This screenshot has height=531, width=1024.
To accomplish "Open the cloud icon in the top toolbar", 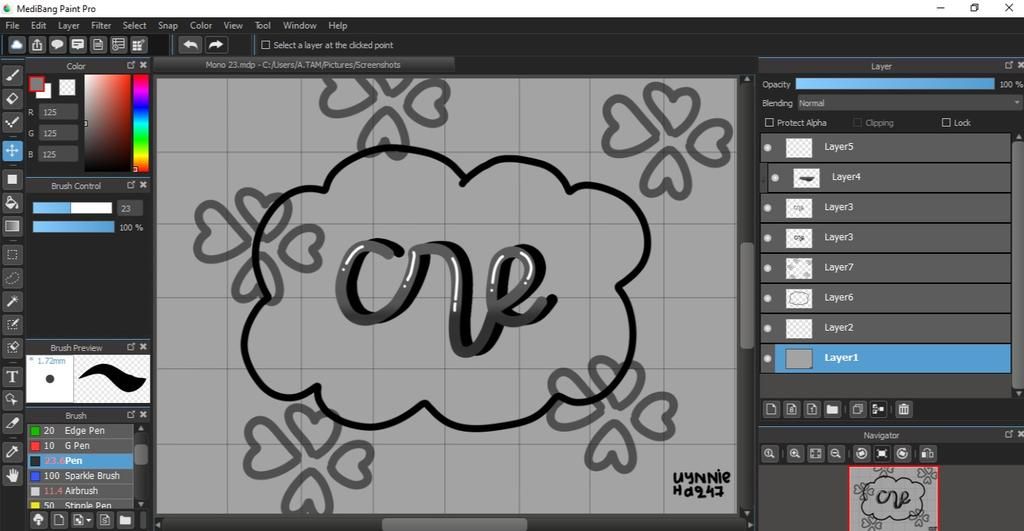I will [16, 44].
